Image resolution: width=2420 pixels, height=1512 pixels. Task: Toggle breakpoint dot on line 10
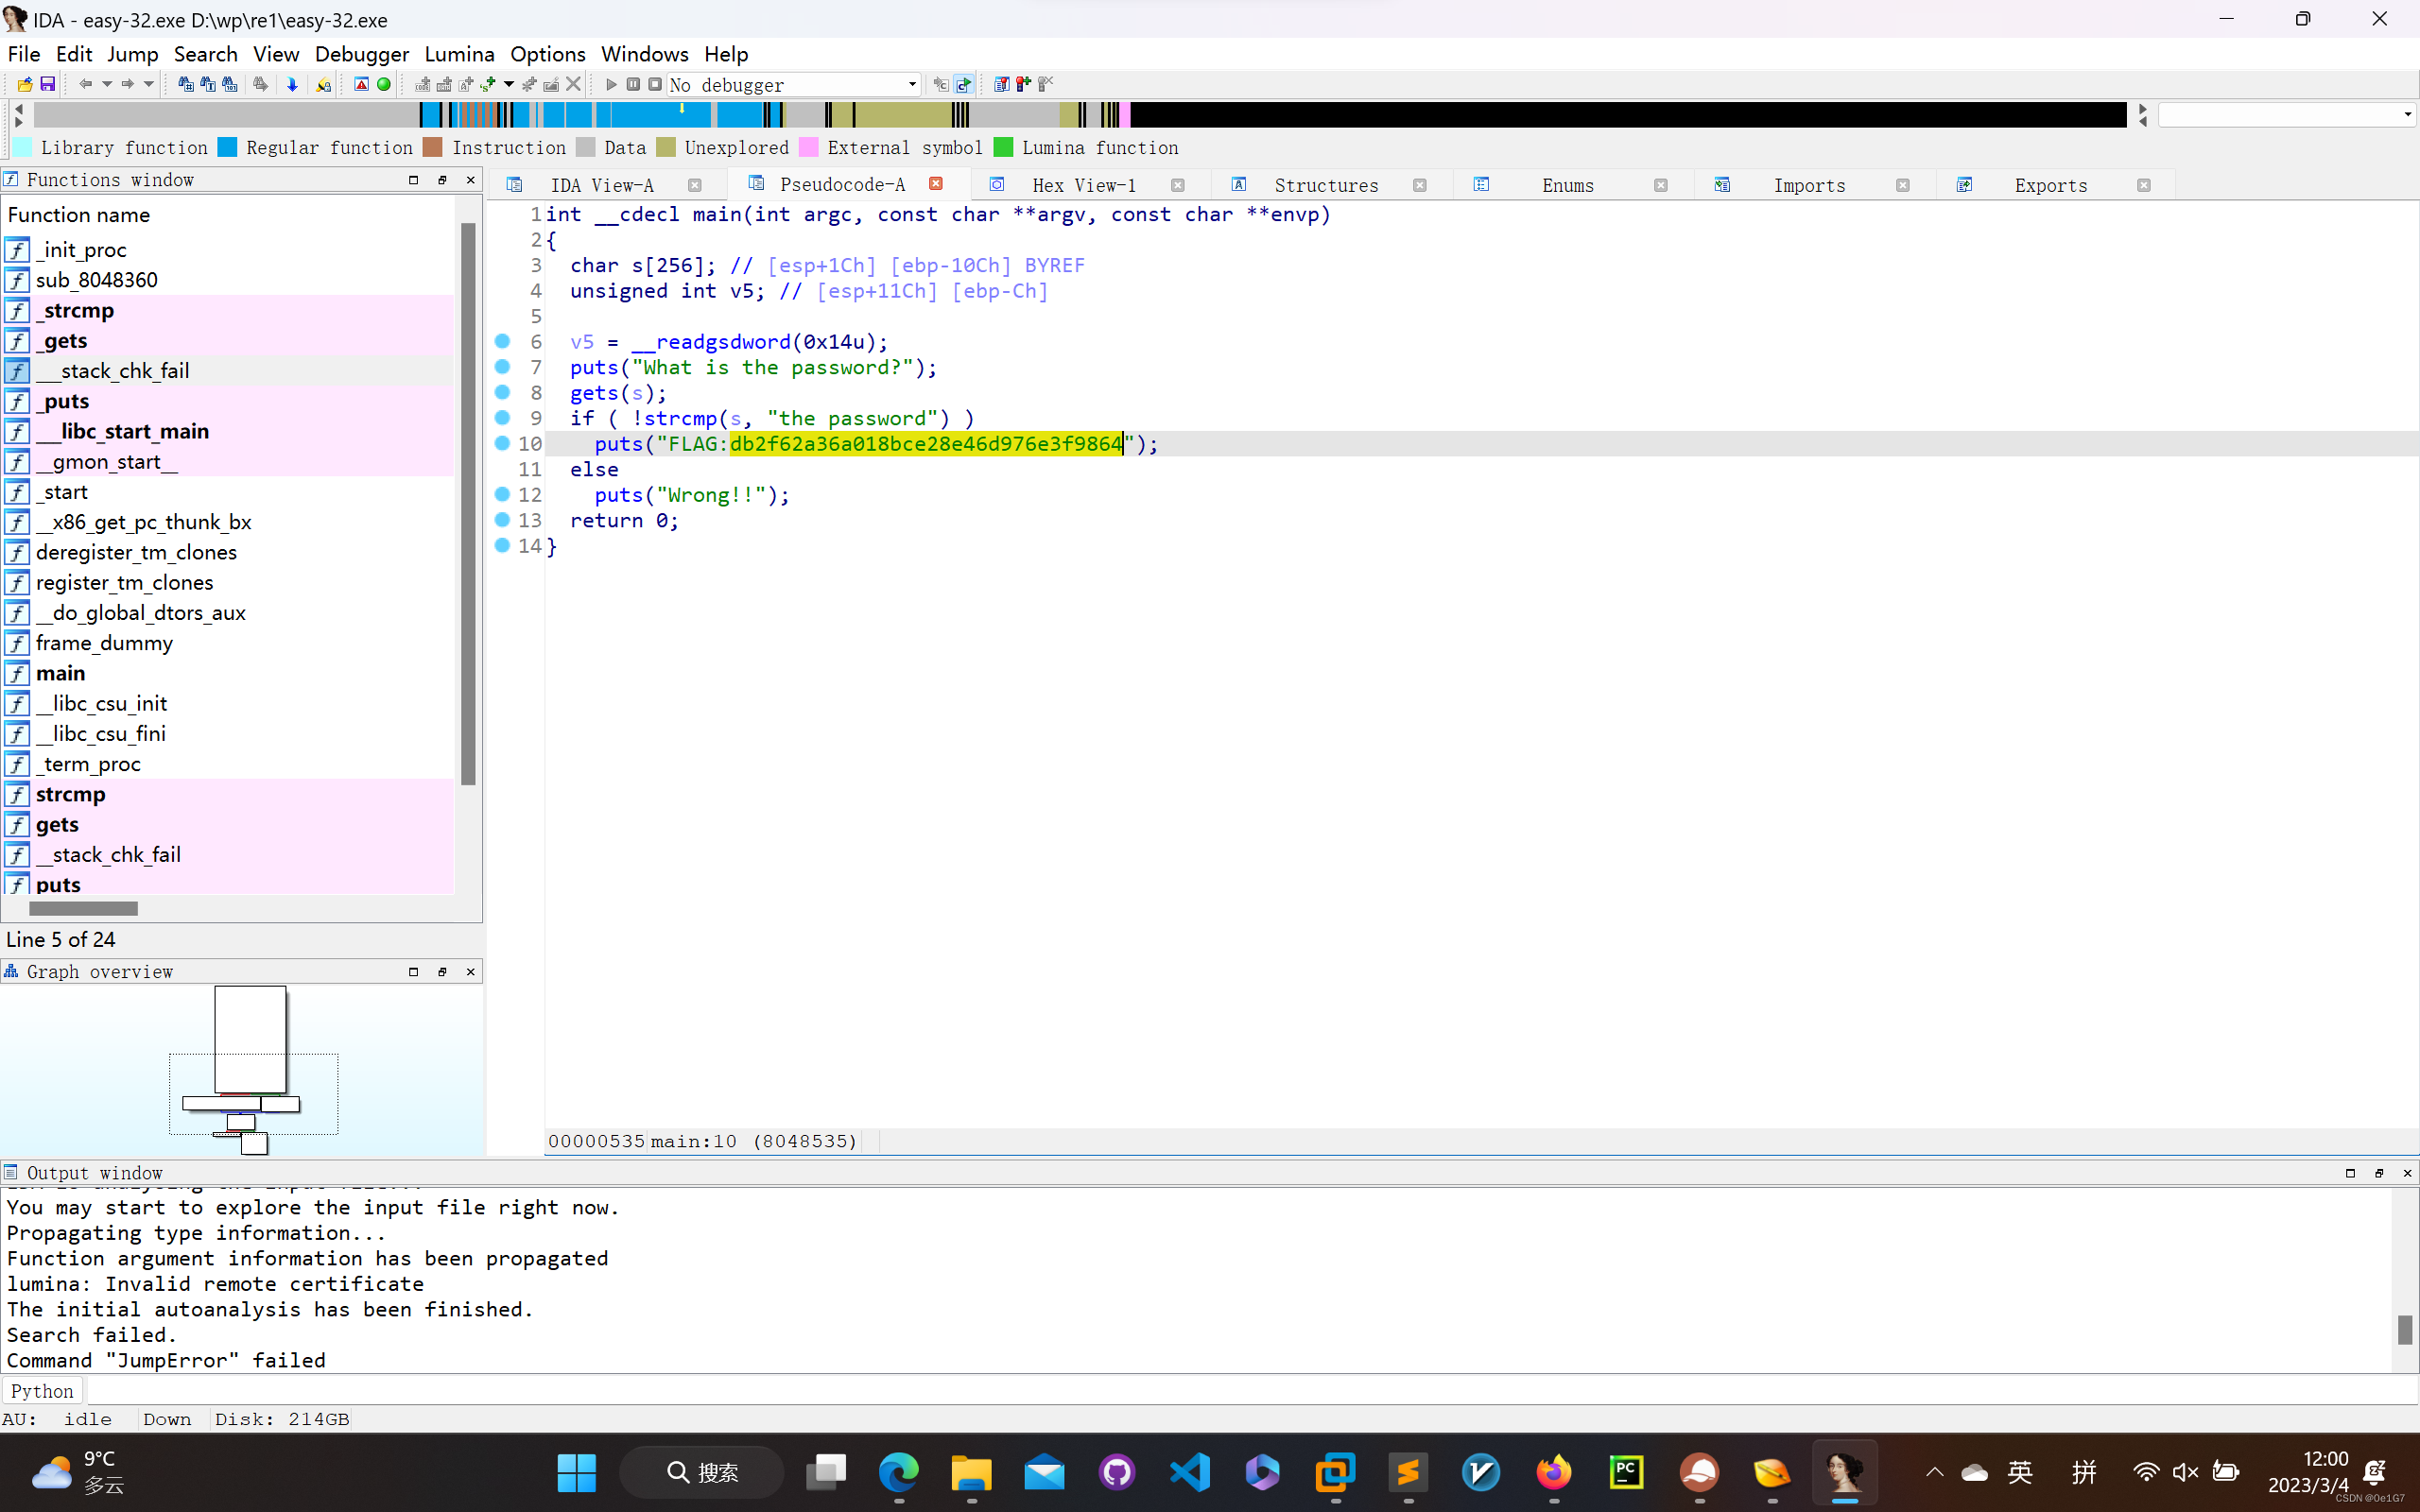coord(503,443)
